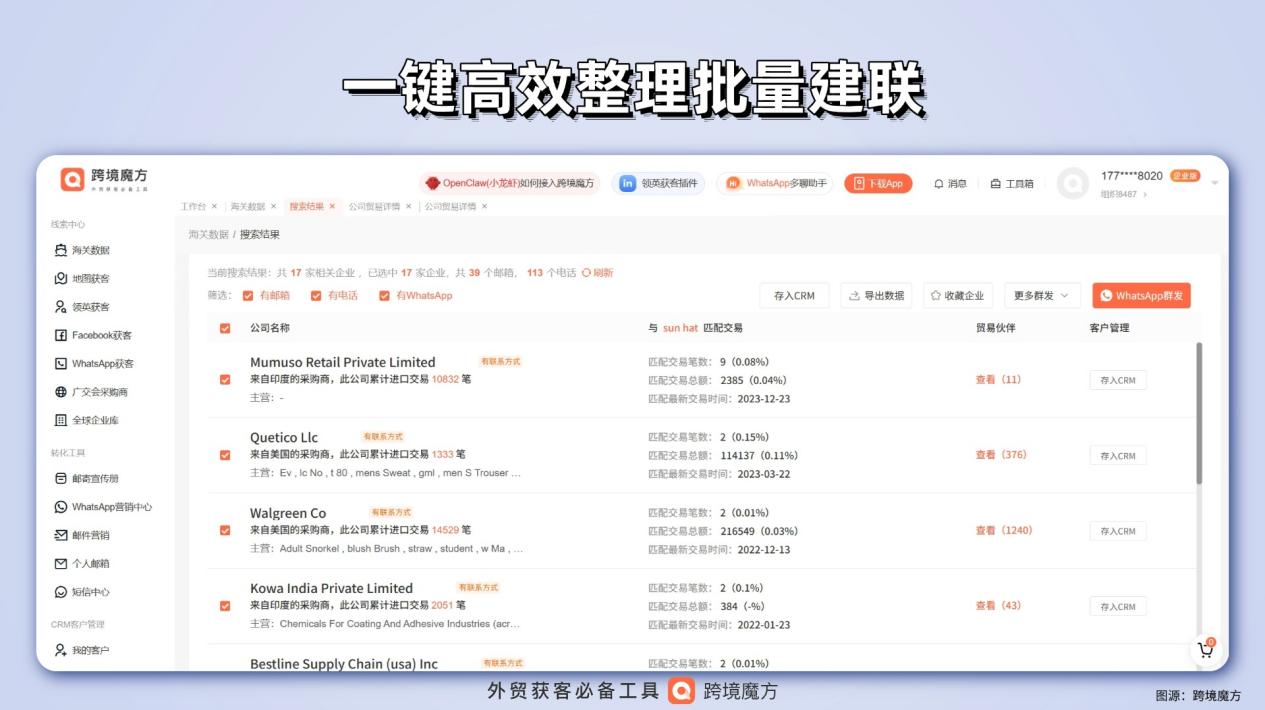Expand the 更多群发 dropdown
Image resolution: width=1265 pixels, height=710 pixels.
[1042, 296]
